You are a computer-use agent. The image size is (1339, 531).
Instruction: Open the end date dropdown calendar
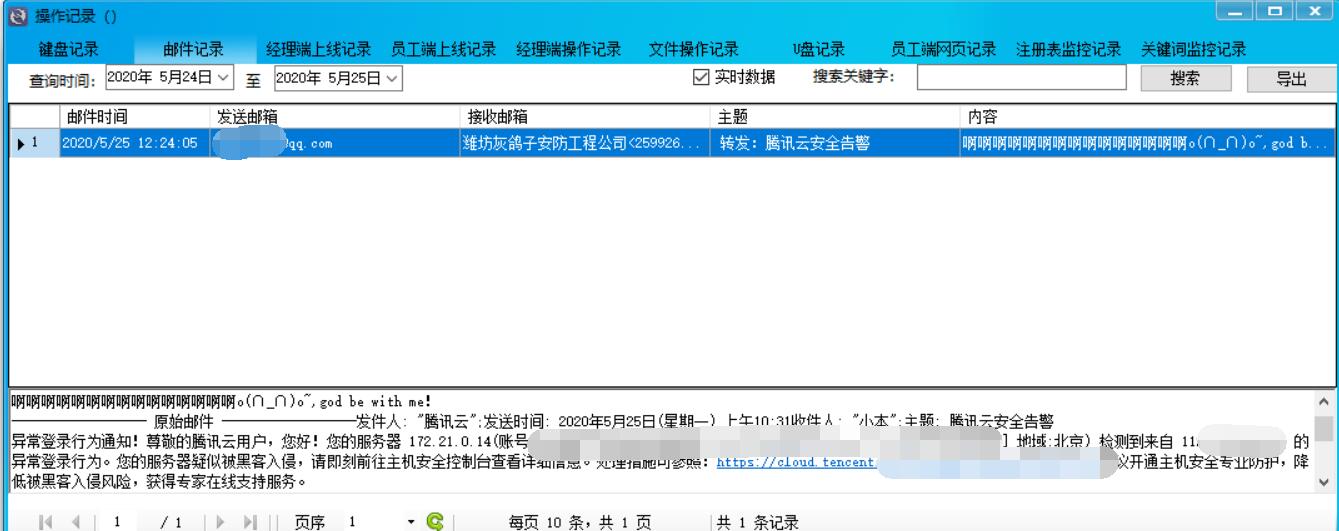[391, 78]
